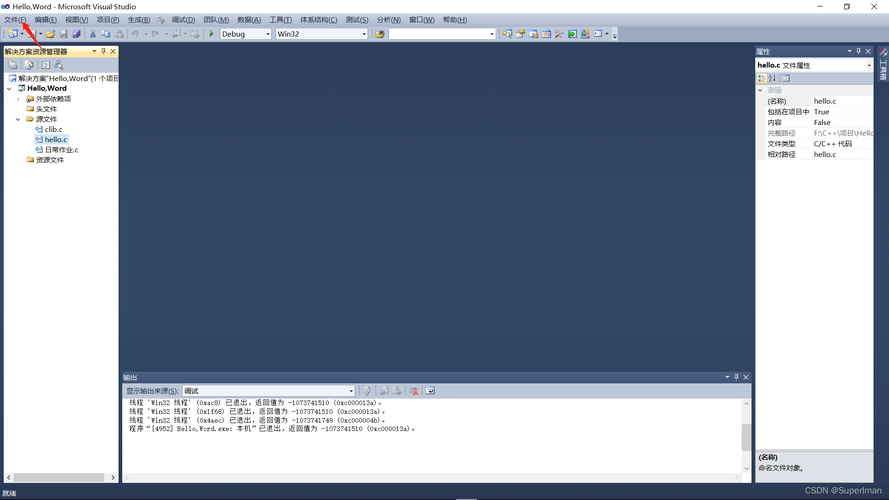Toggle Categorized view in Properties panel
The width and height of the screenshot is (889, 500).
pos(762,78)
